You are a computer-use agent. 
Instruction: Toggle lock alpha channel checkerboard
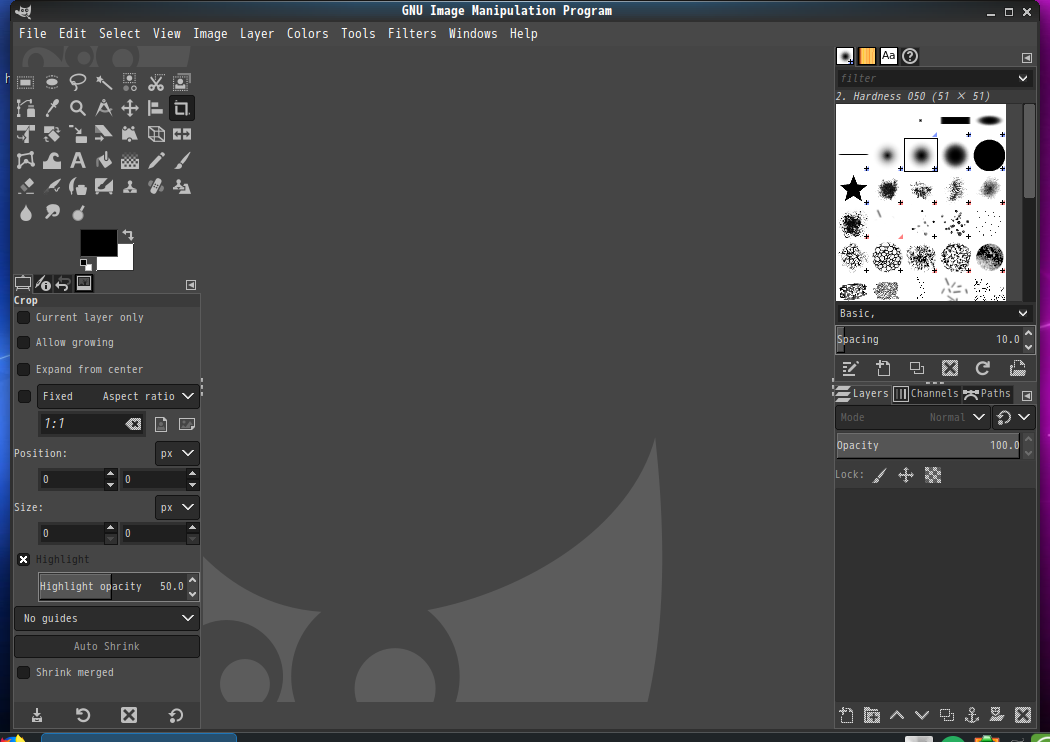933,475
